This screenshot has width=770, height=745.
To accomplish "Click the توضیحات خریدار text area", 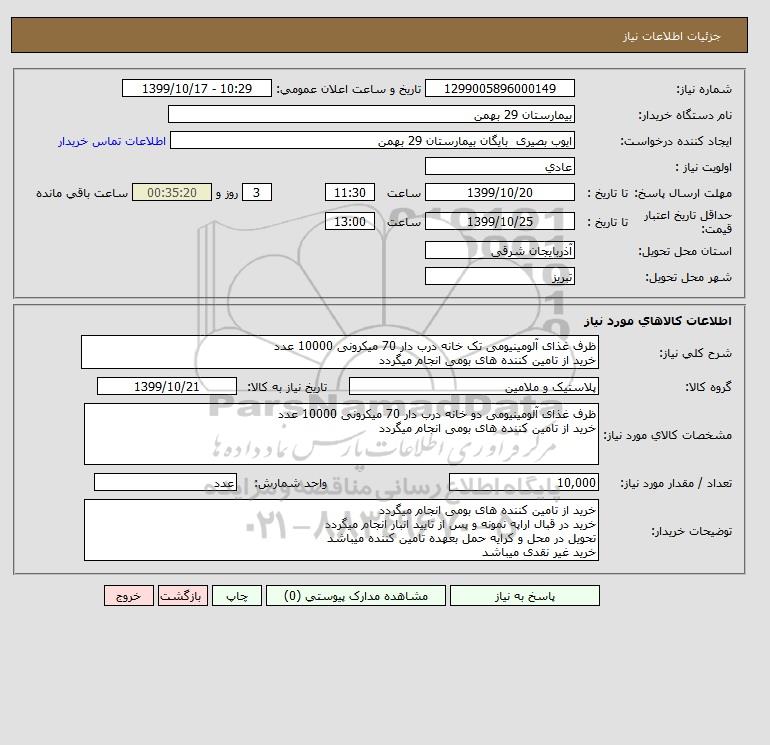I will 341,530.
